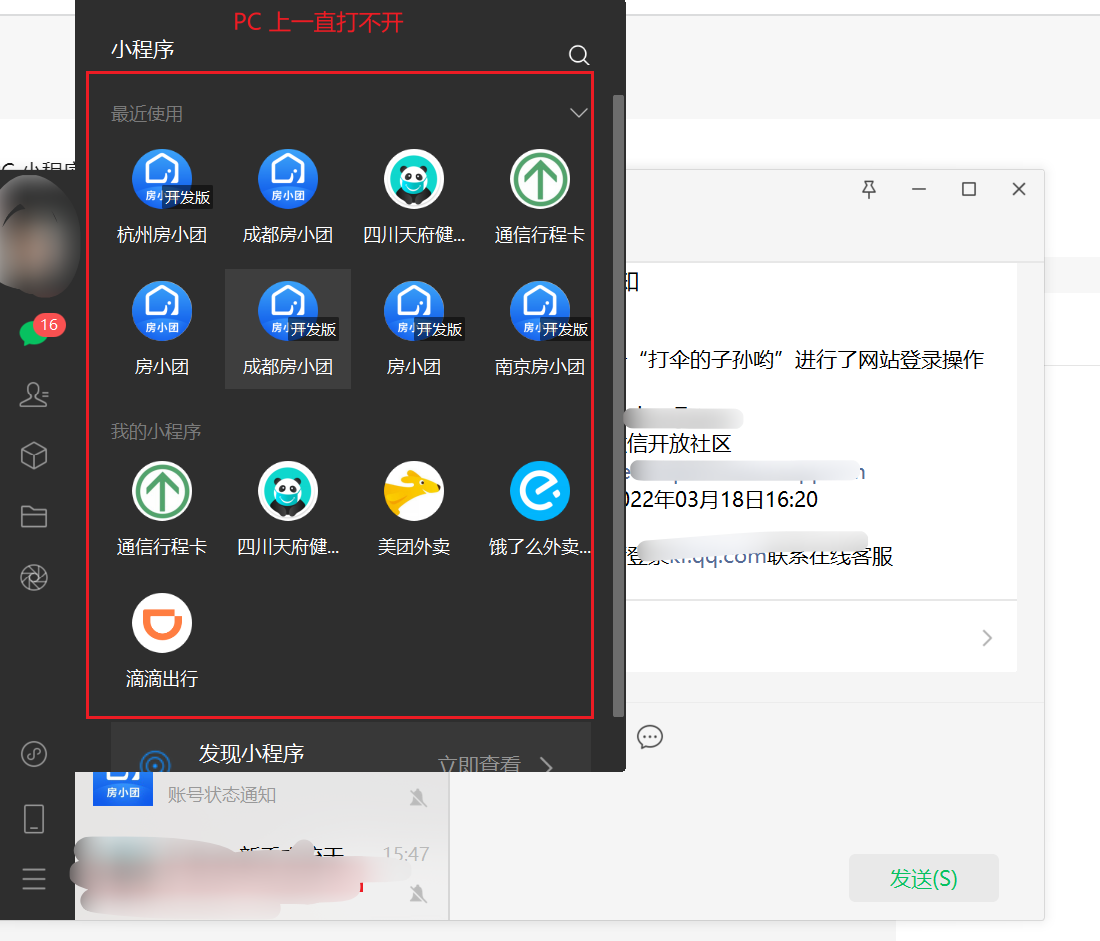Launch 饿了么外卖 mini program
1100x941 pixels.
tap(539, 509)
